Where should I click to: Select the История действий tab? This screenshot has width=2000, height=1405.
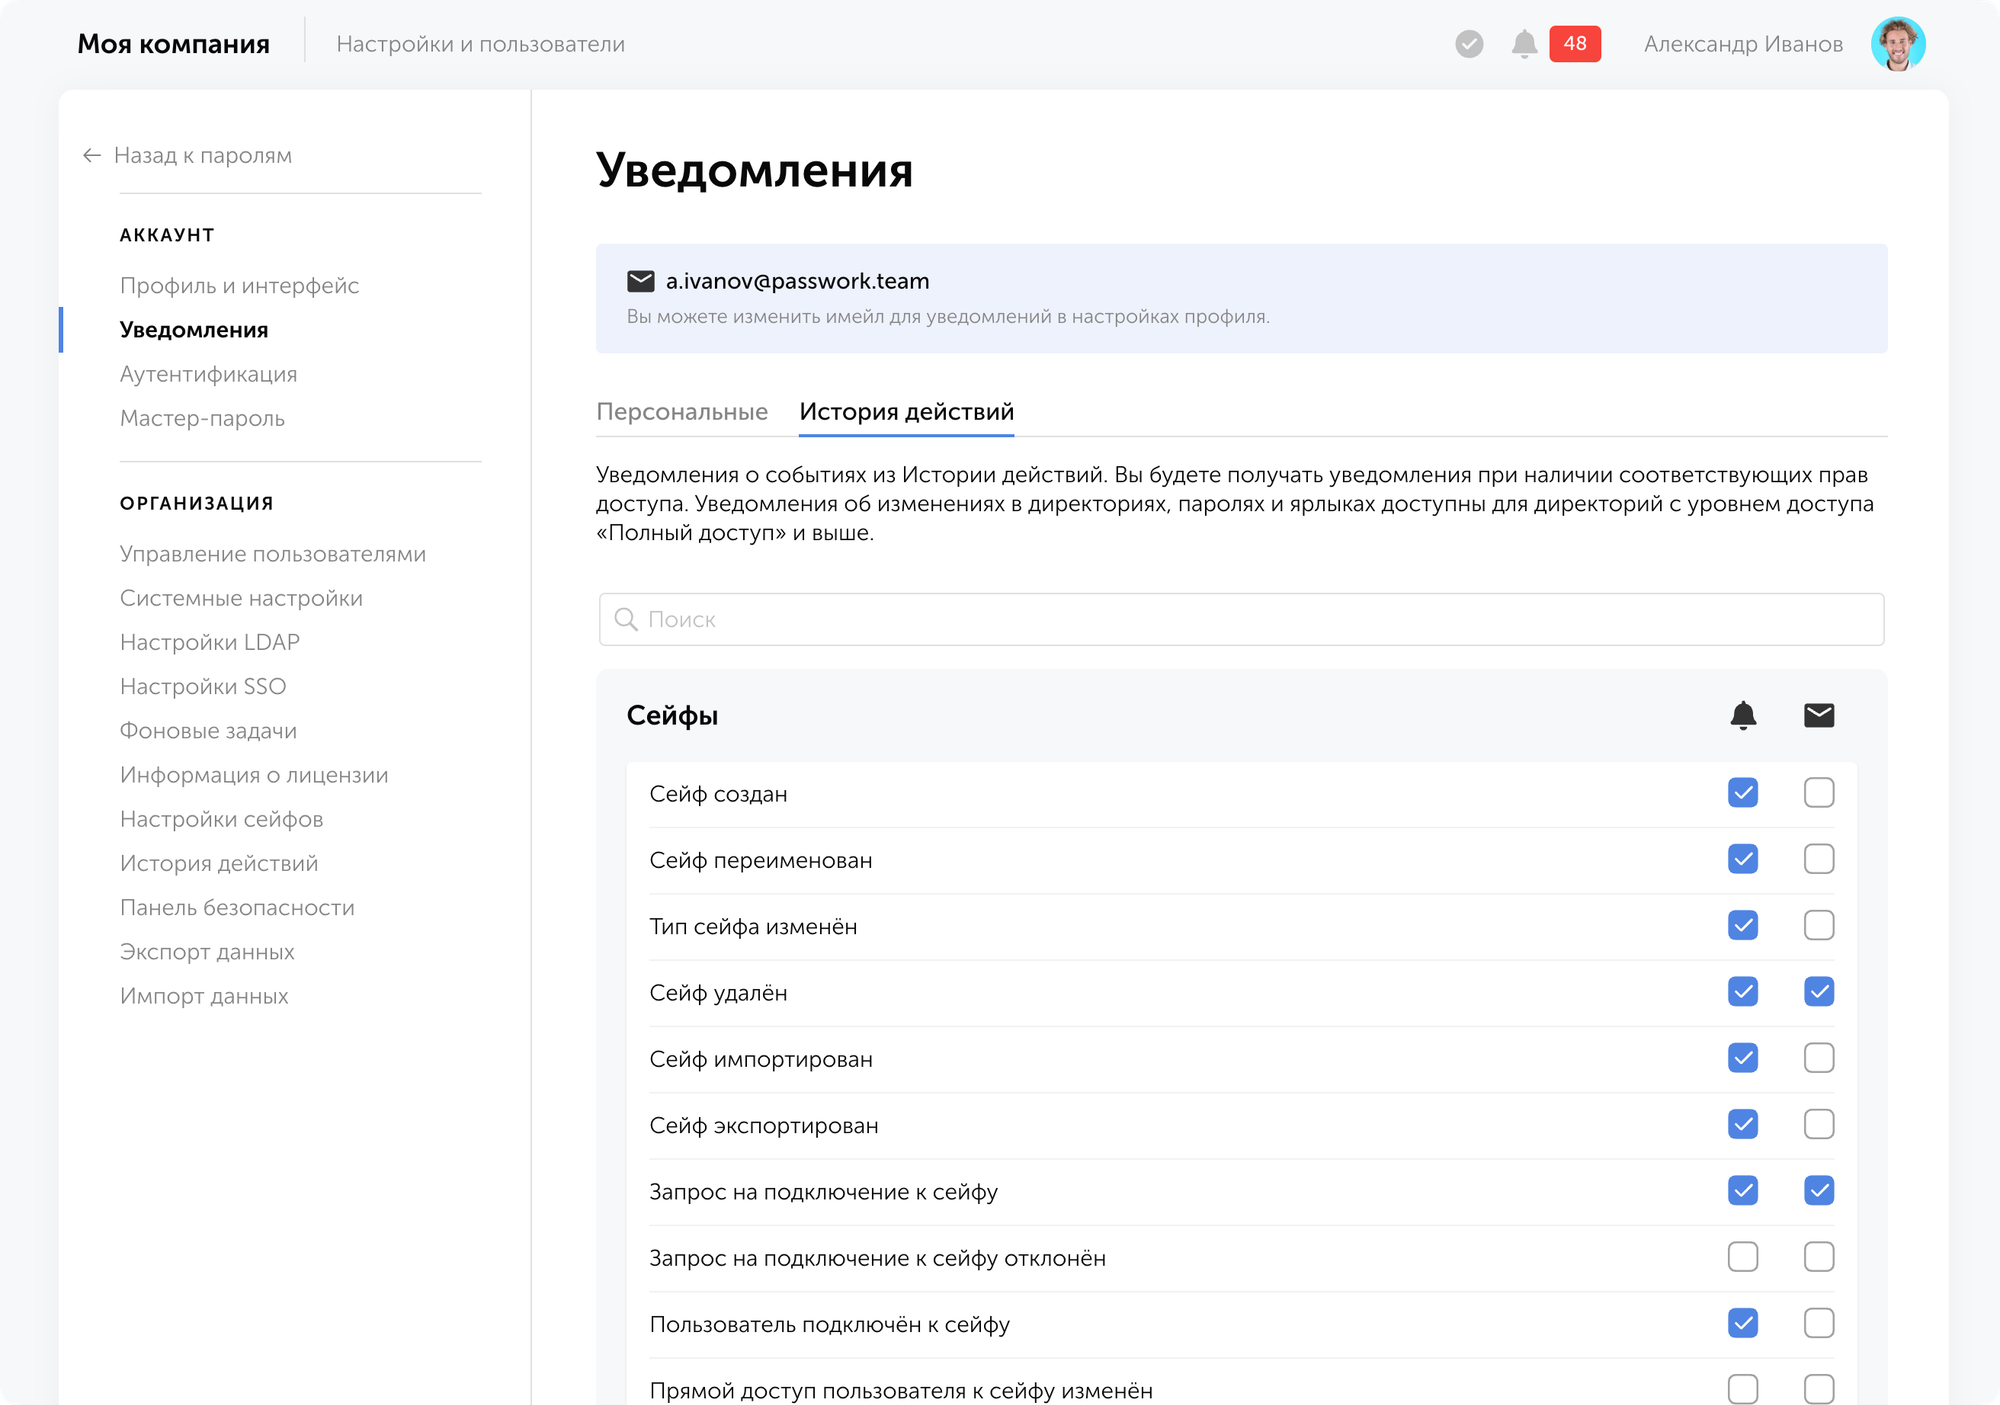[x=906, y=412]
